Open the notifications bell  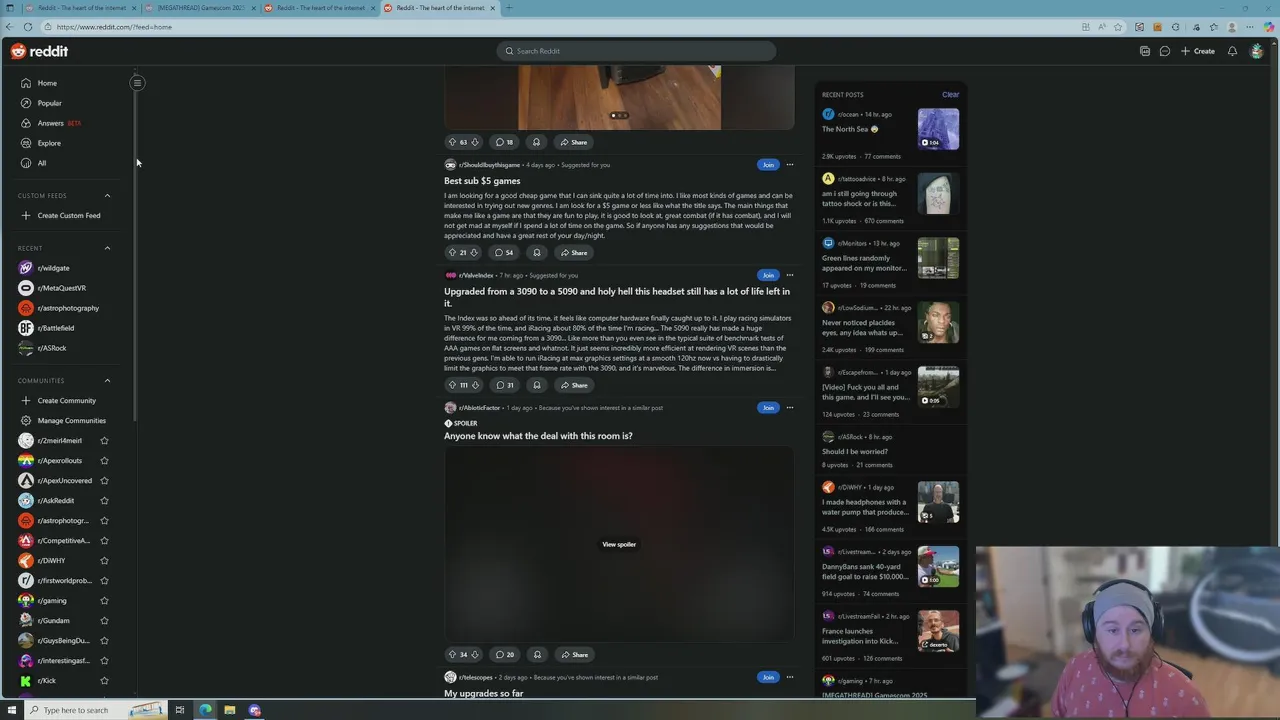coord(1232,51)
